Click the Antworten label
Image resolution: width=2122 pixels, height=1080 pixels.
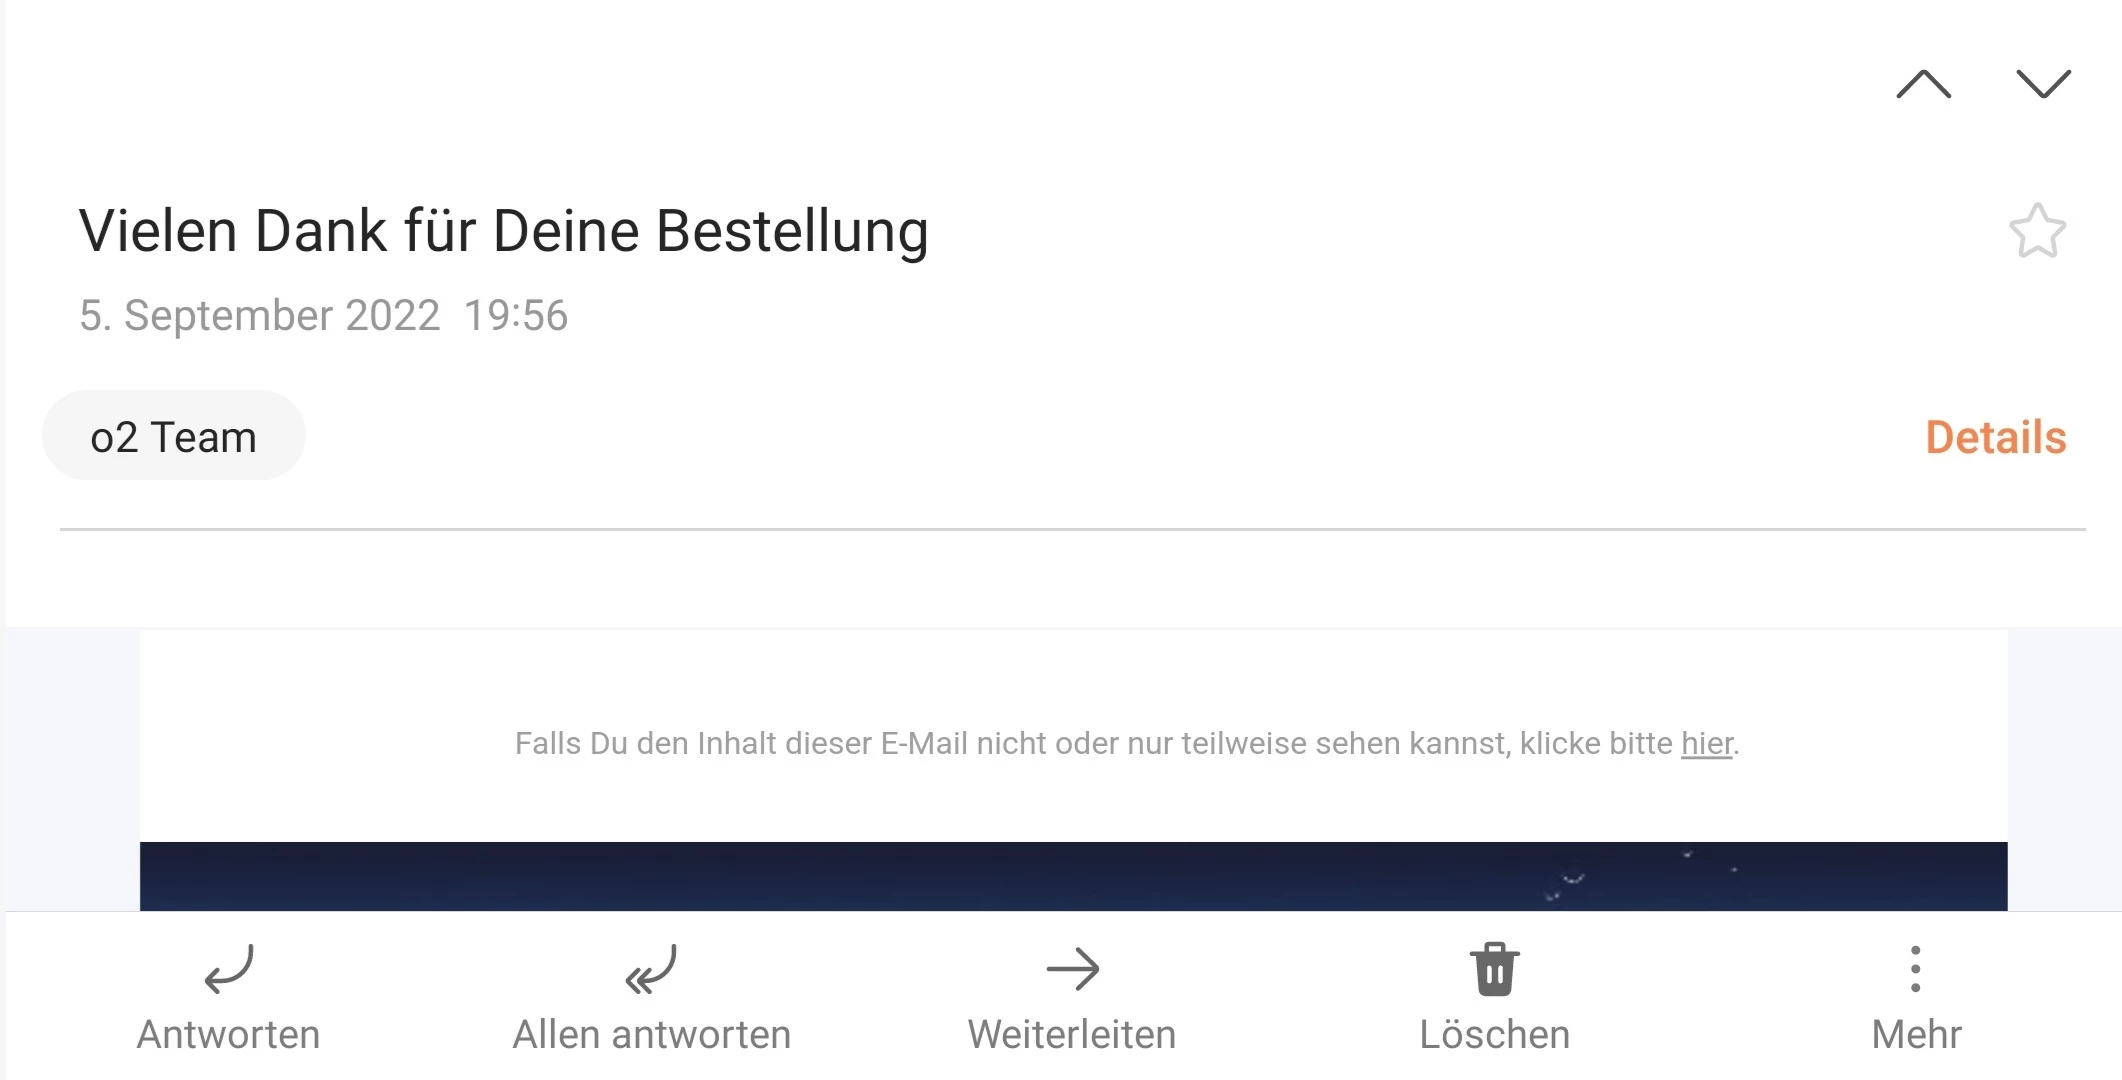228,1034
